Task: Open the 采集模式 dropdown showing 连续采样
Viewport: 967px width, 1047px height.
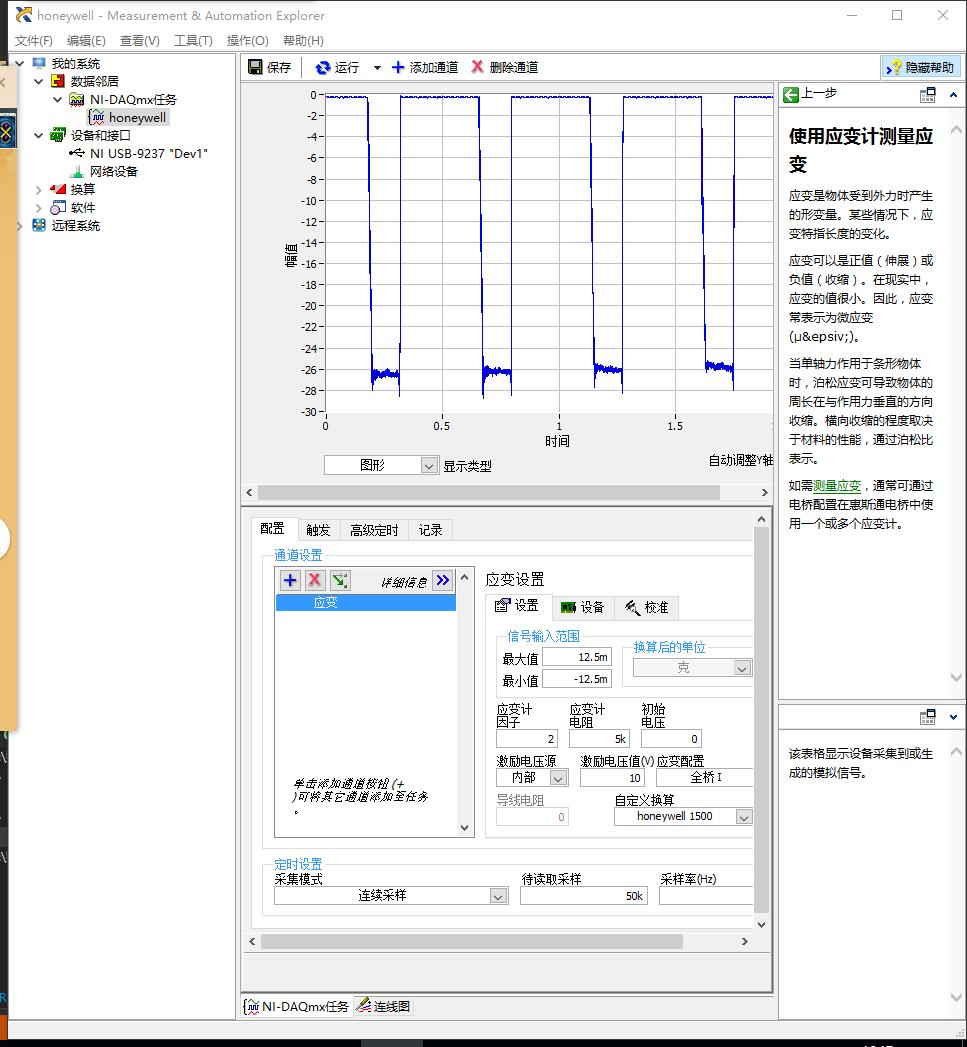Action: [391, 895]
